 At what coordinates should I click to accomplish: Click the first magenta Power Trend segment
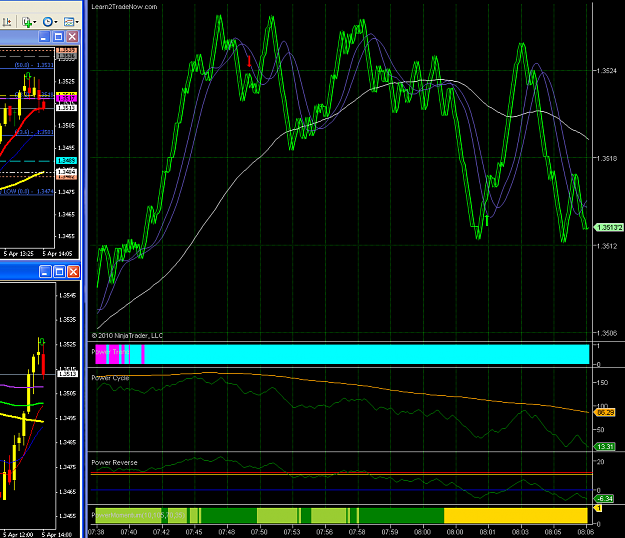click(101, 354)
